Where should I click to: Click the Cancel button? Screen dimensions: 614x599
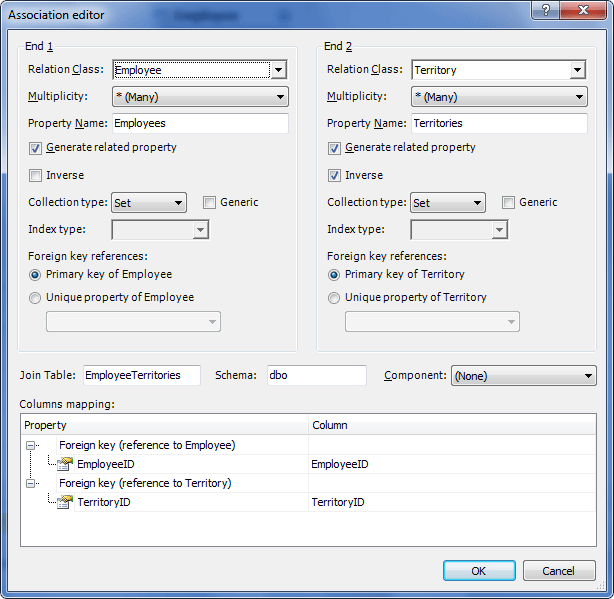point(559,571)
